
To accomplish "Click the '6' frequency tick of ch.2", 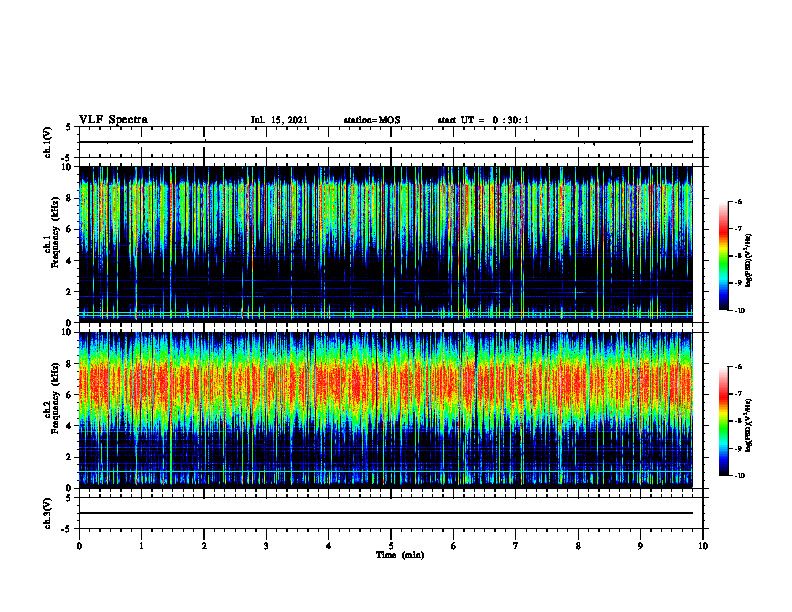I will pos(70,395).
